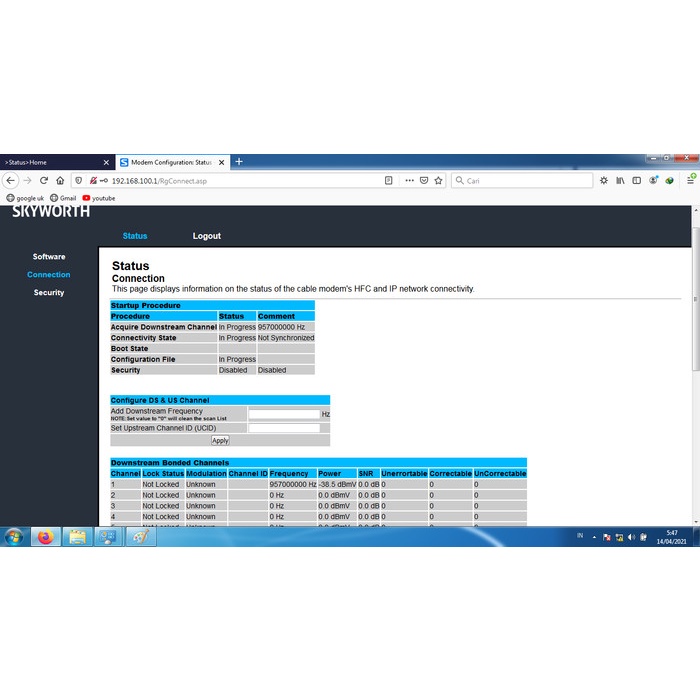
Task: Click the address bar URL 192.168.100.1
Action: 159,181
